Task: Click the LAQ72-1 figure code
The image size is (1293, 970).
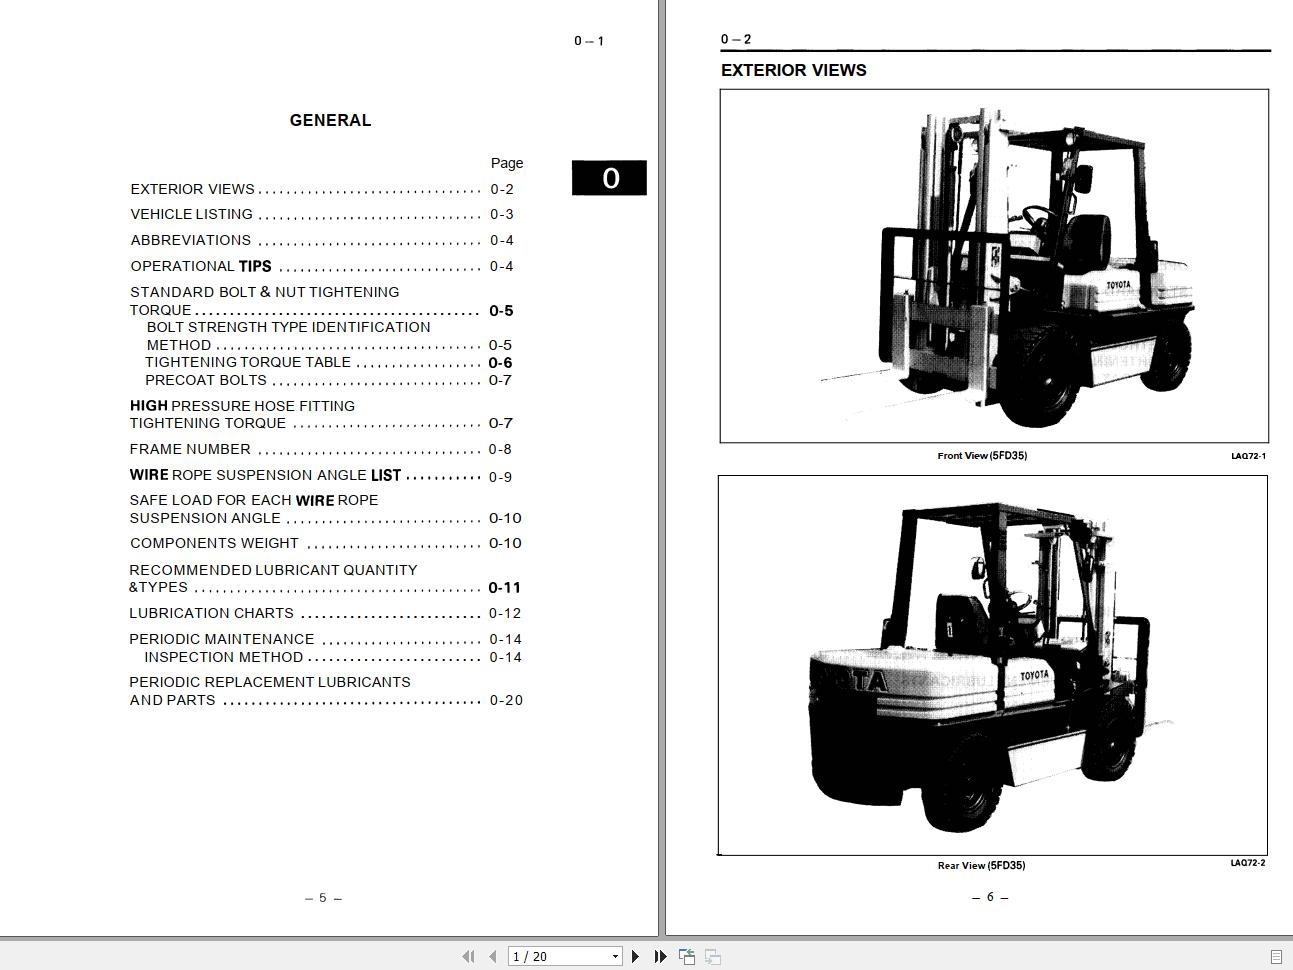Action: (x=1248, y=456)
